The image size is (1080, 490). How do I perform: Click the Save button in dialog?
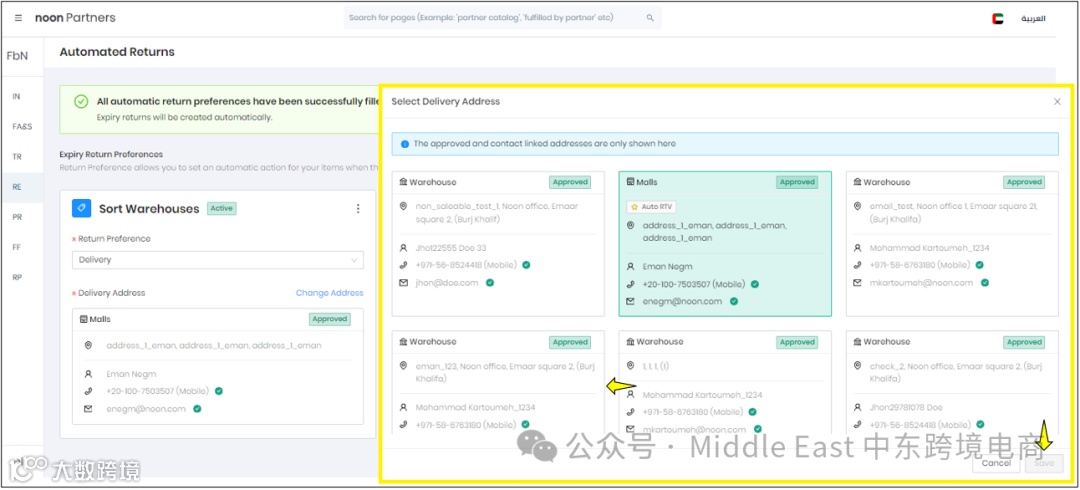(1044, 463)
